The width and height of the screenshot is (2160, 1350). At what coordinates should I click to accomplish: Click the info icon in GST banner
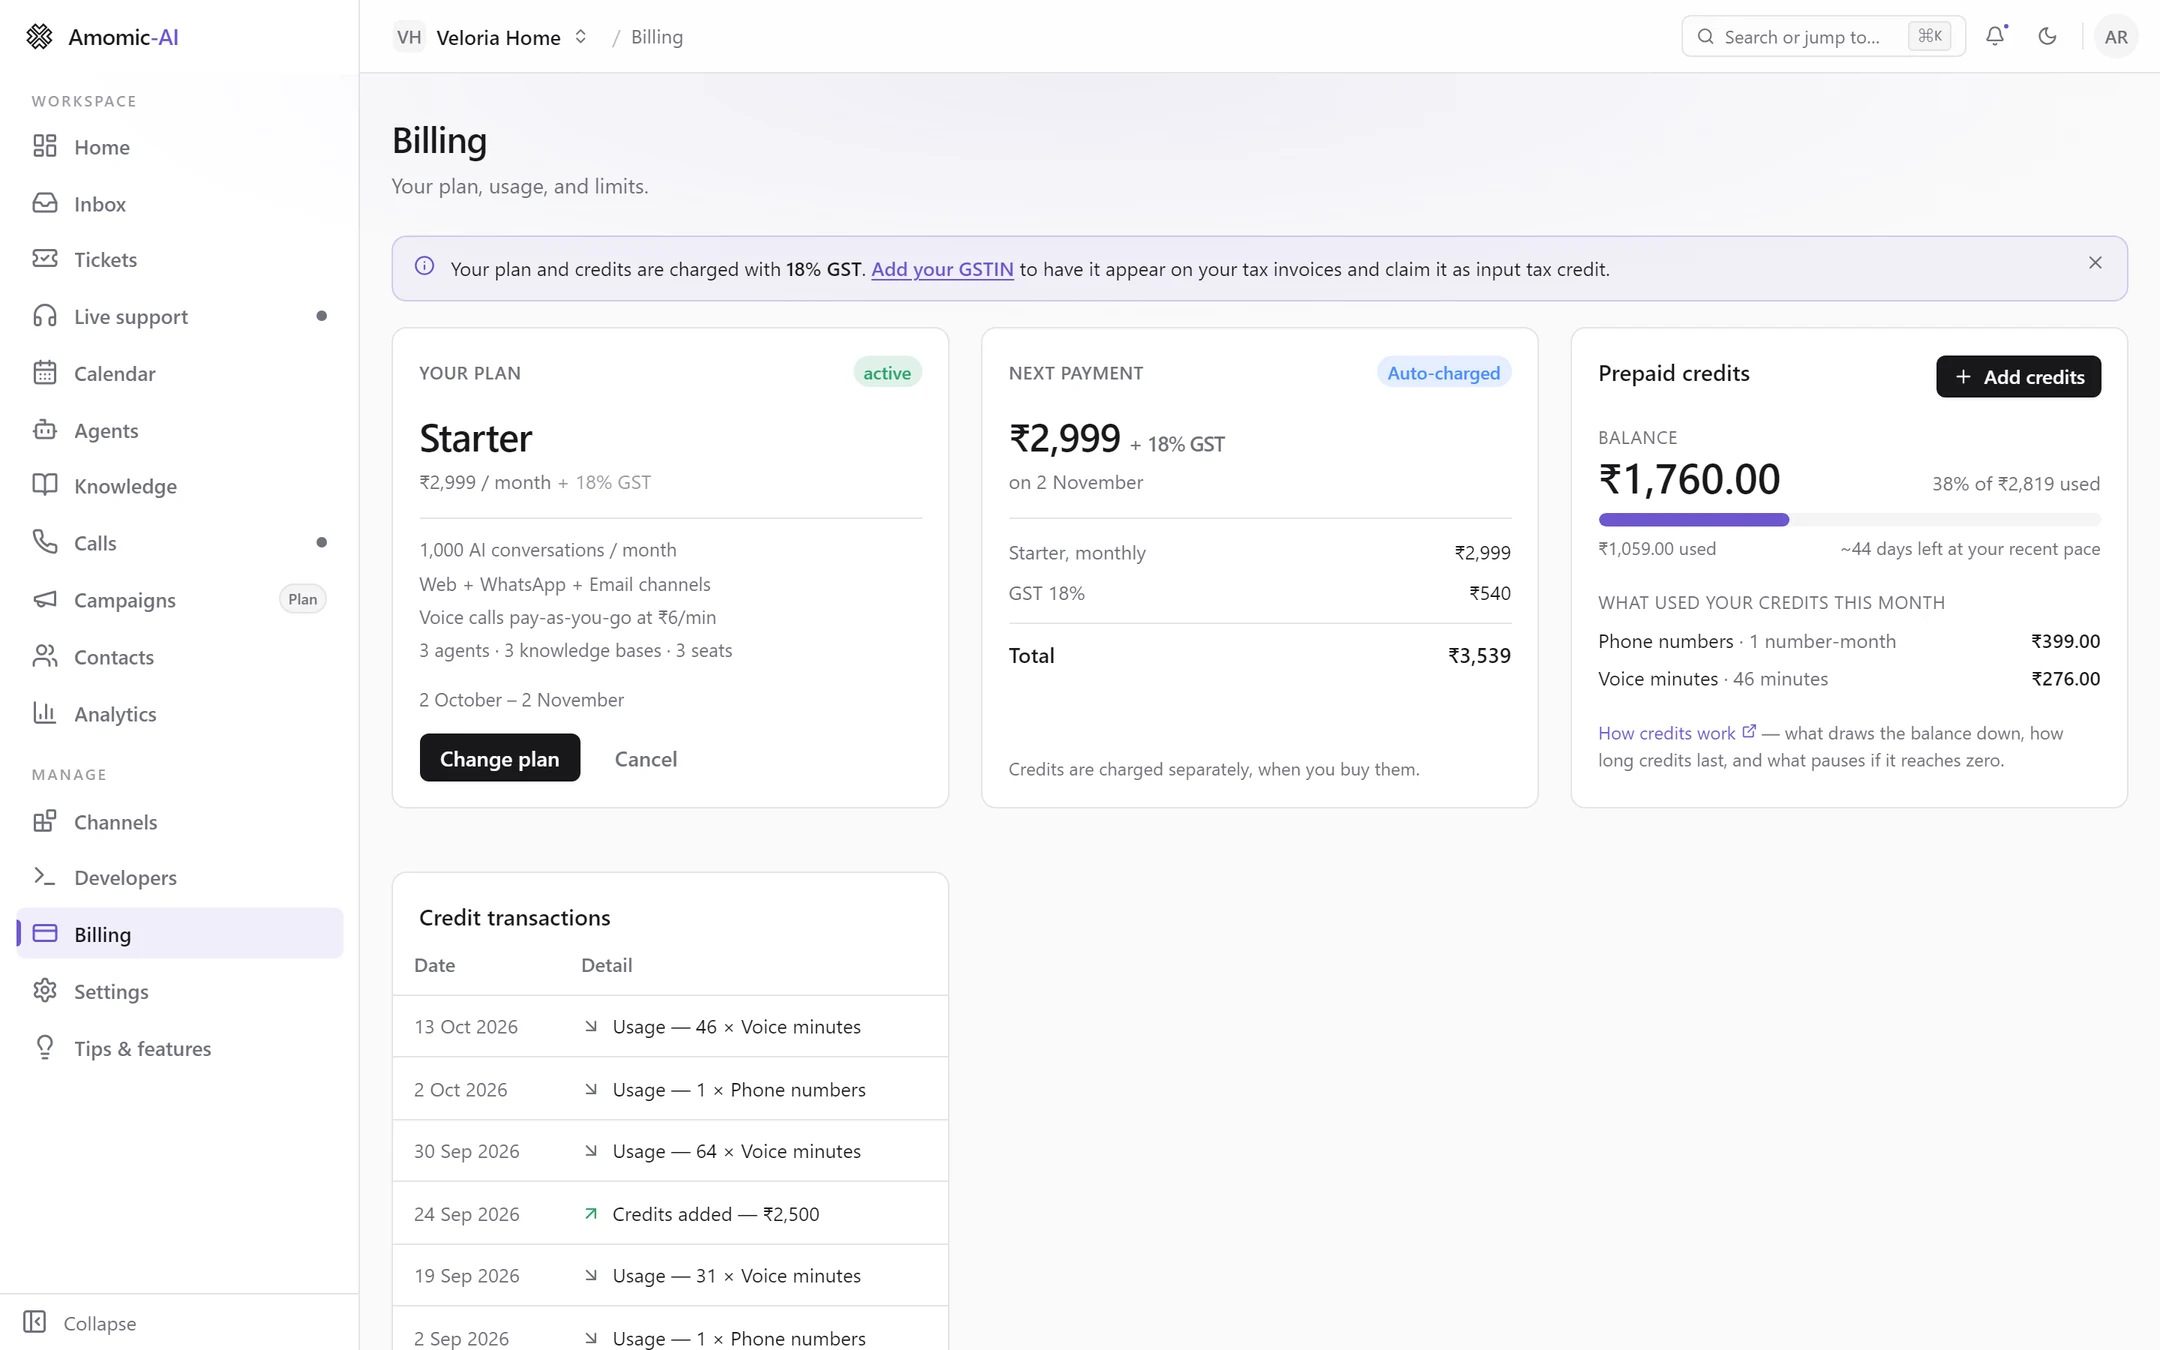coord(425,266)
